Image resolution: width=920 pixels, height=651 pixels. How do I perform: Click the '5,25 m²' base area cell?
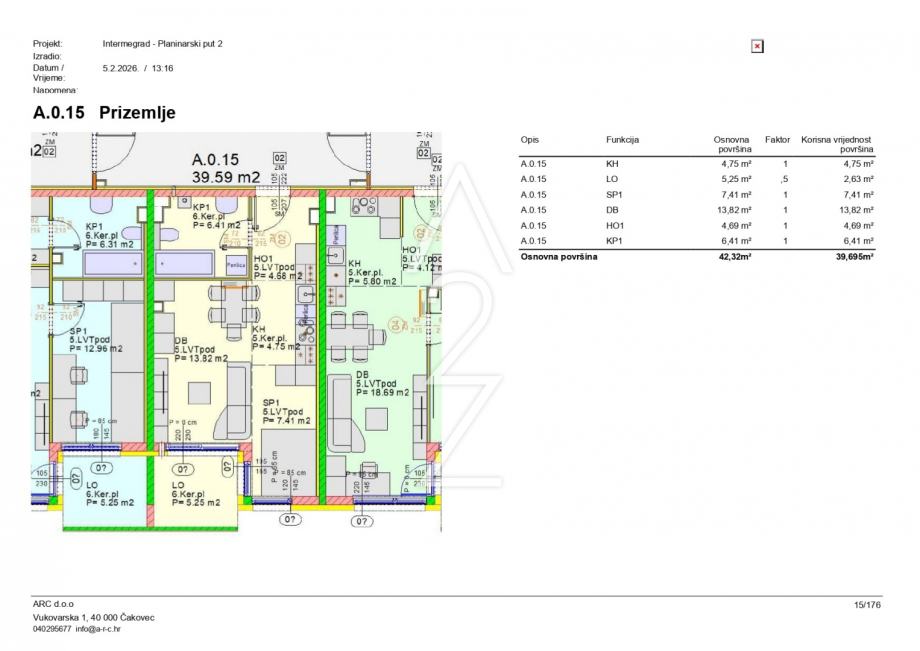pyautogui.click(x=736, y=179)
